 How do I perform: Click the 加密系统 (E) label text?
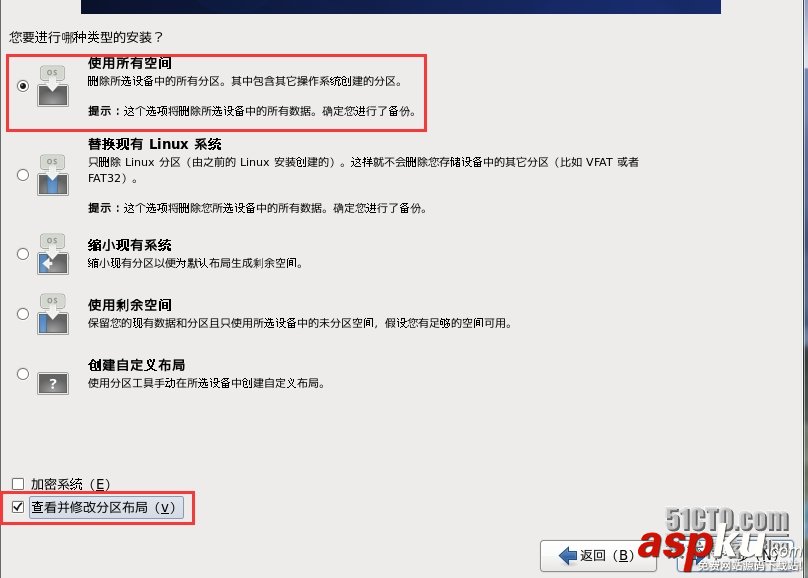pyautogui.click(x=71, y=484)
